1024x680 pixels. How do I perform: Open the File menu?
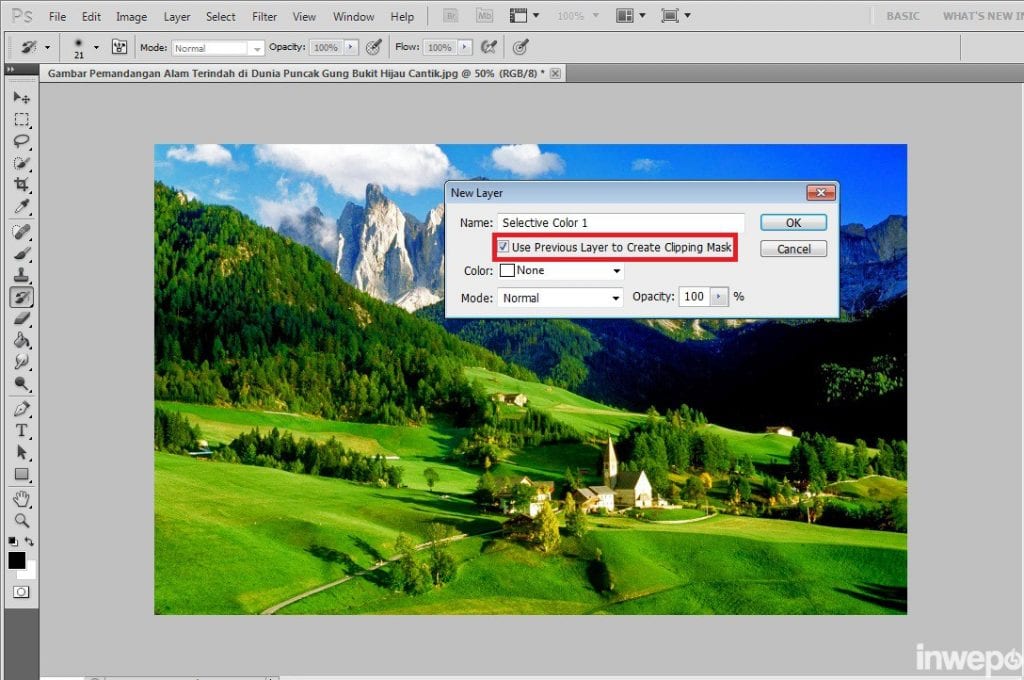pyautogui.click(x=57, y=16)
